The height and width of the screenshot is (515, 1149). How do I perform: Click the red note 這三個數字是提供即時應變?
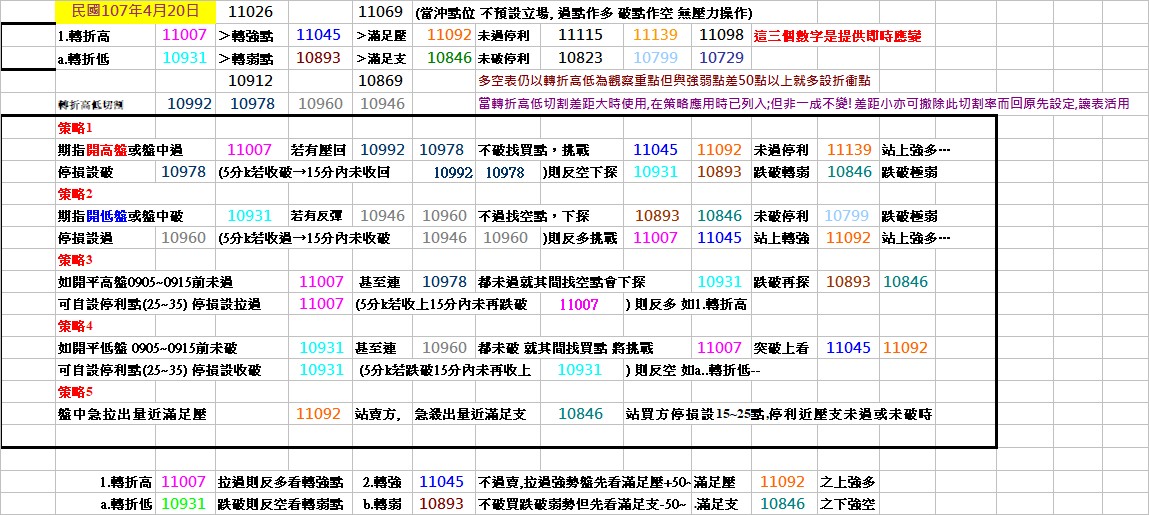tap(838, 36)
